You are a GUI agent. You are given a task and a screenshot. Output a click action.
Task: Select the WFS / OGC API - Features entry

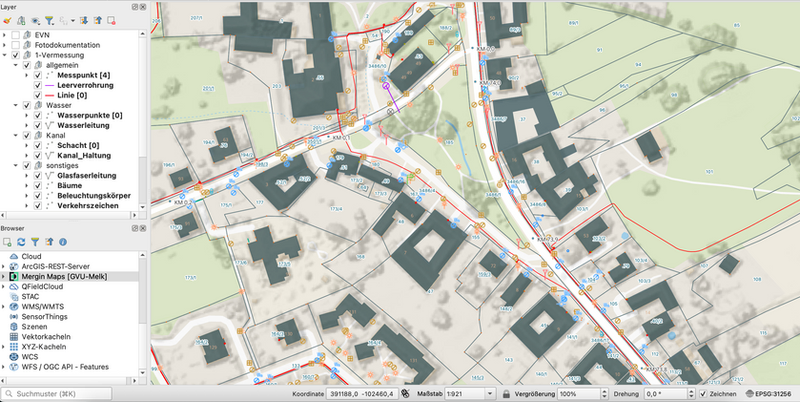click(x=65, y=367)
